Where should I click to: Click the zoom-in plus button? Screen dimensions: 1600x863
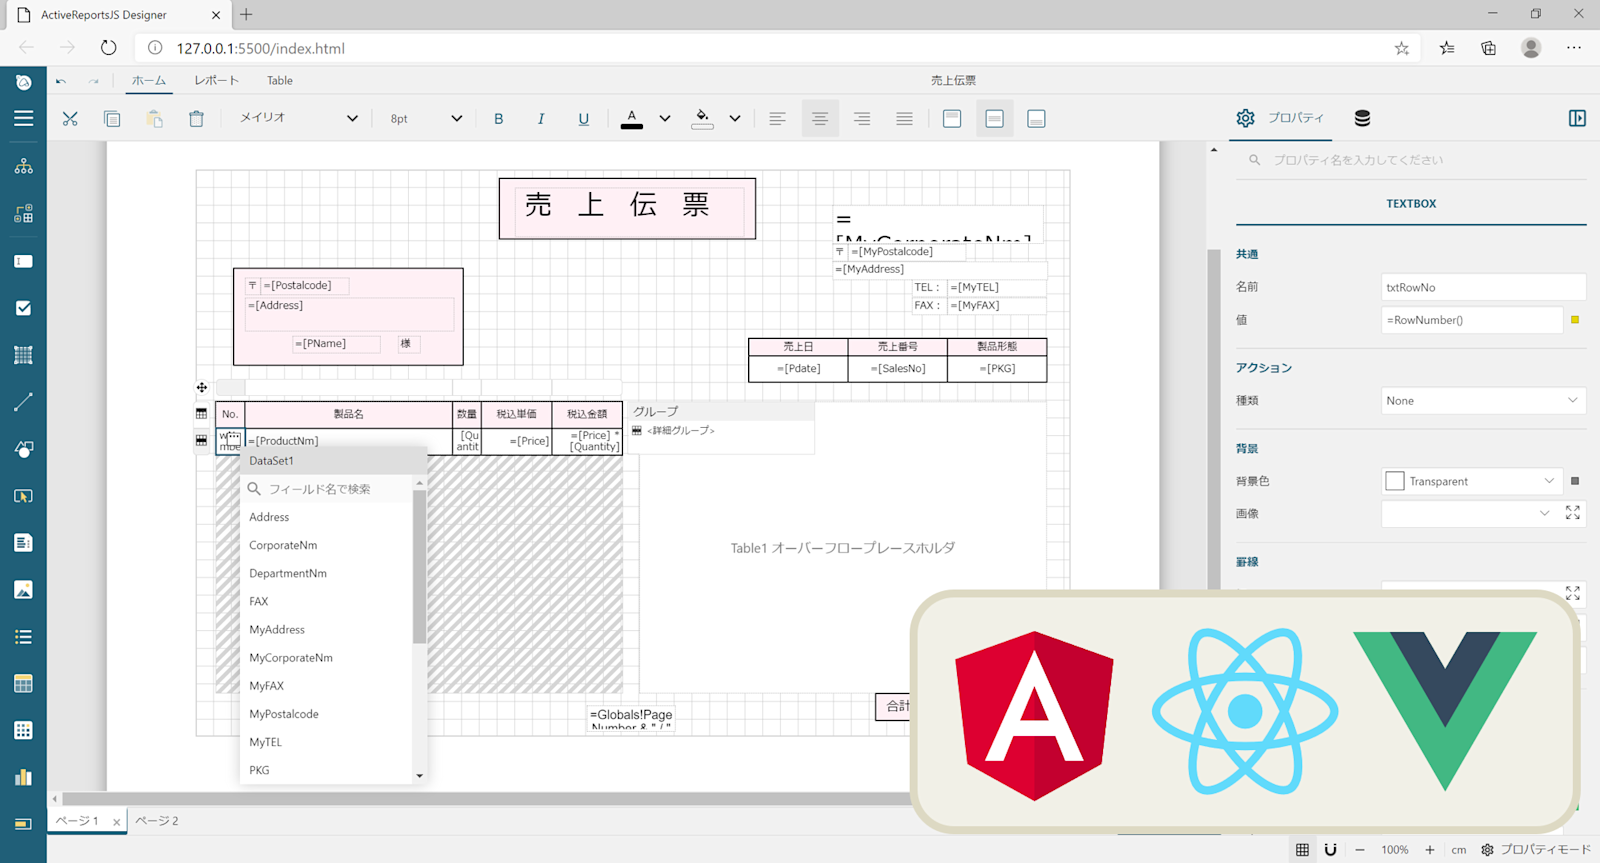point(1430,850)
